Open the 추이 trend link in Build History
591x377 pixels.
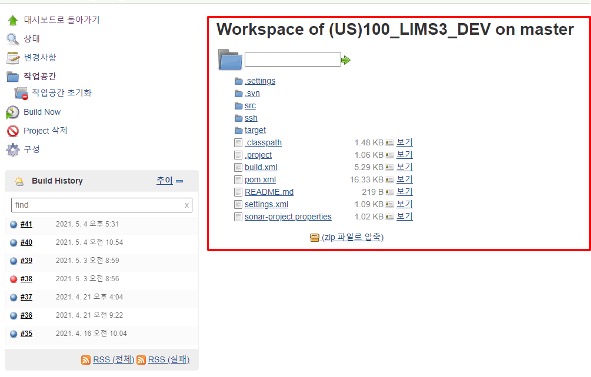165,181
